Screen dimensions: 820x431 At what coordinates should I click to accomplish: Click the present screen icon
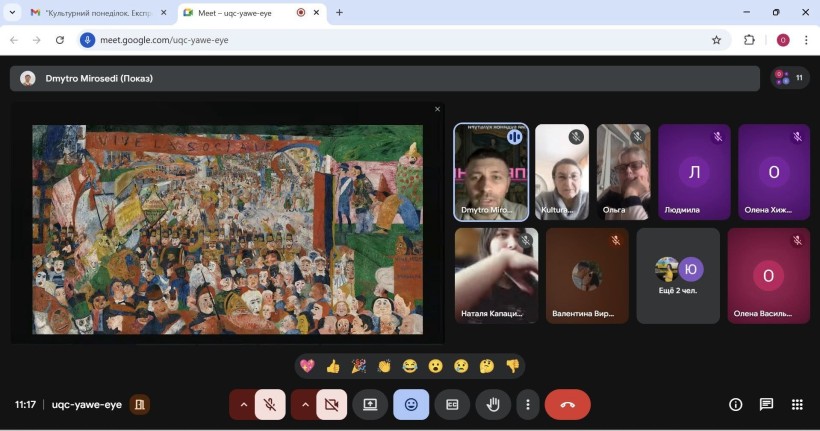point(370,404)
